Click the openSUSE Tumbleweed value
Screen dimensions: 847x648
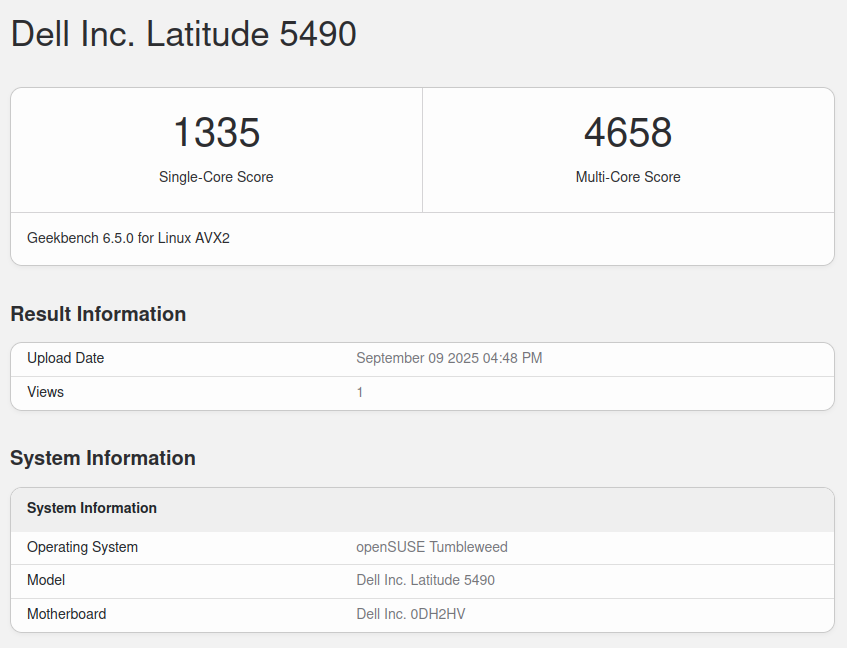tap(432, 547)
